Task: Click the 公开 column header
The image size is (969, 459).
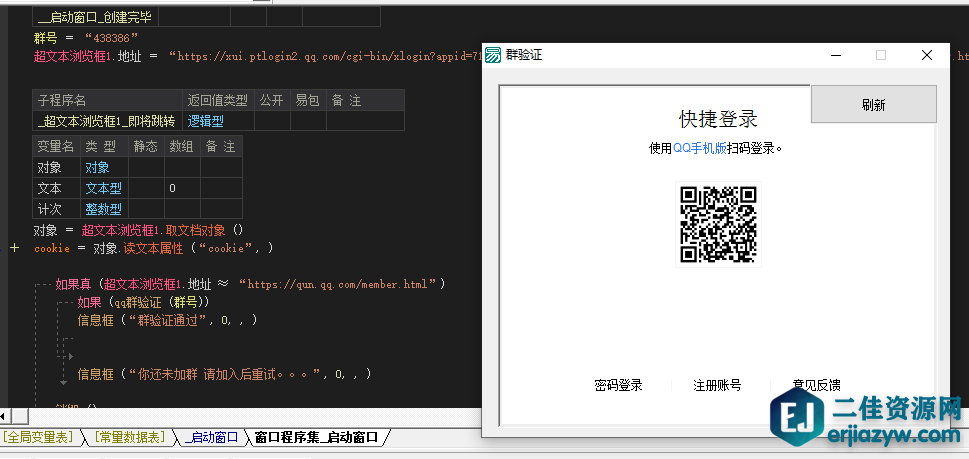Action: coord(273,100)
